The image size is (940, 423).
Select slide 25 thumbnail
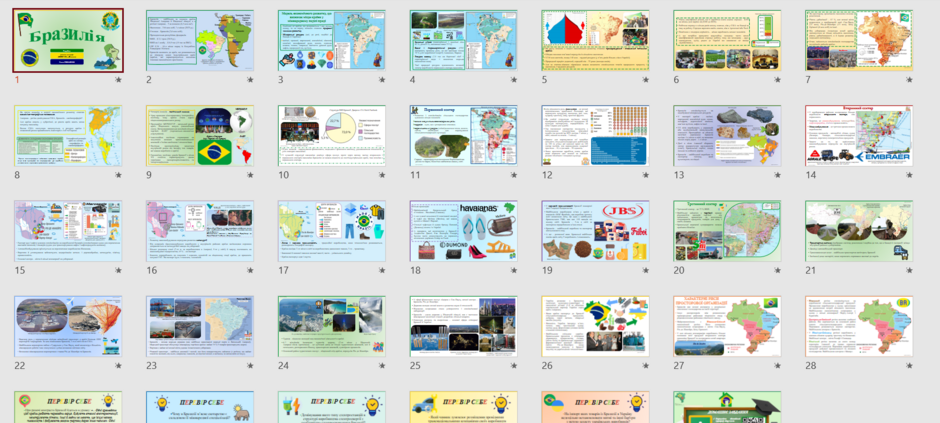pyautogui.click(x=463, y=327)
